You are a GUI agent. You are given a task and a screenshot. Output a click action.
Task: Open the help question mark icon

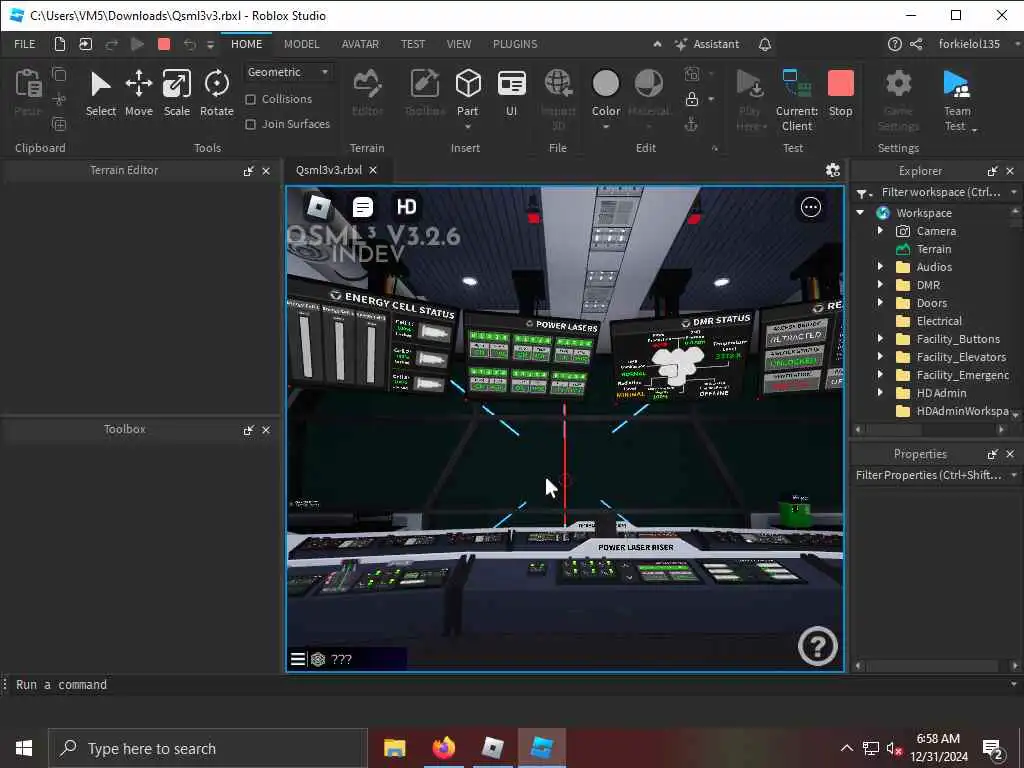point(895,44)
